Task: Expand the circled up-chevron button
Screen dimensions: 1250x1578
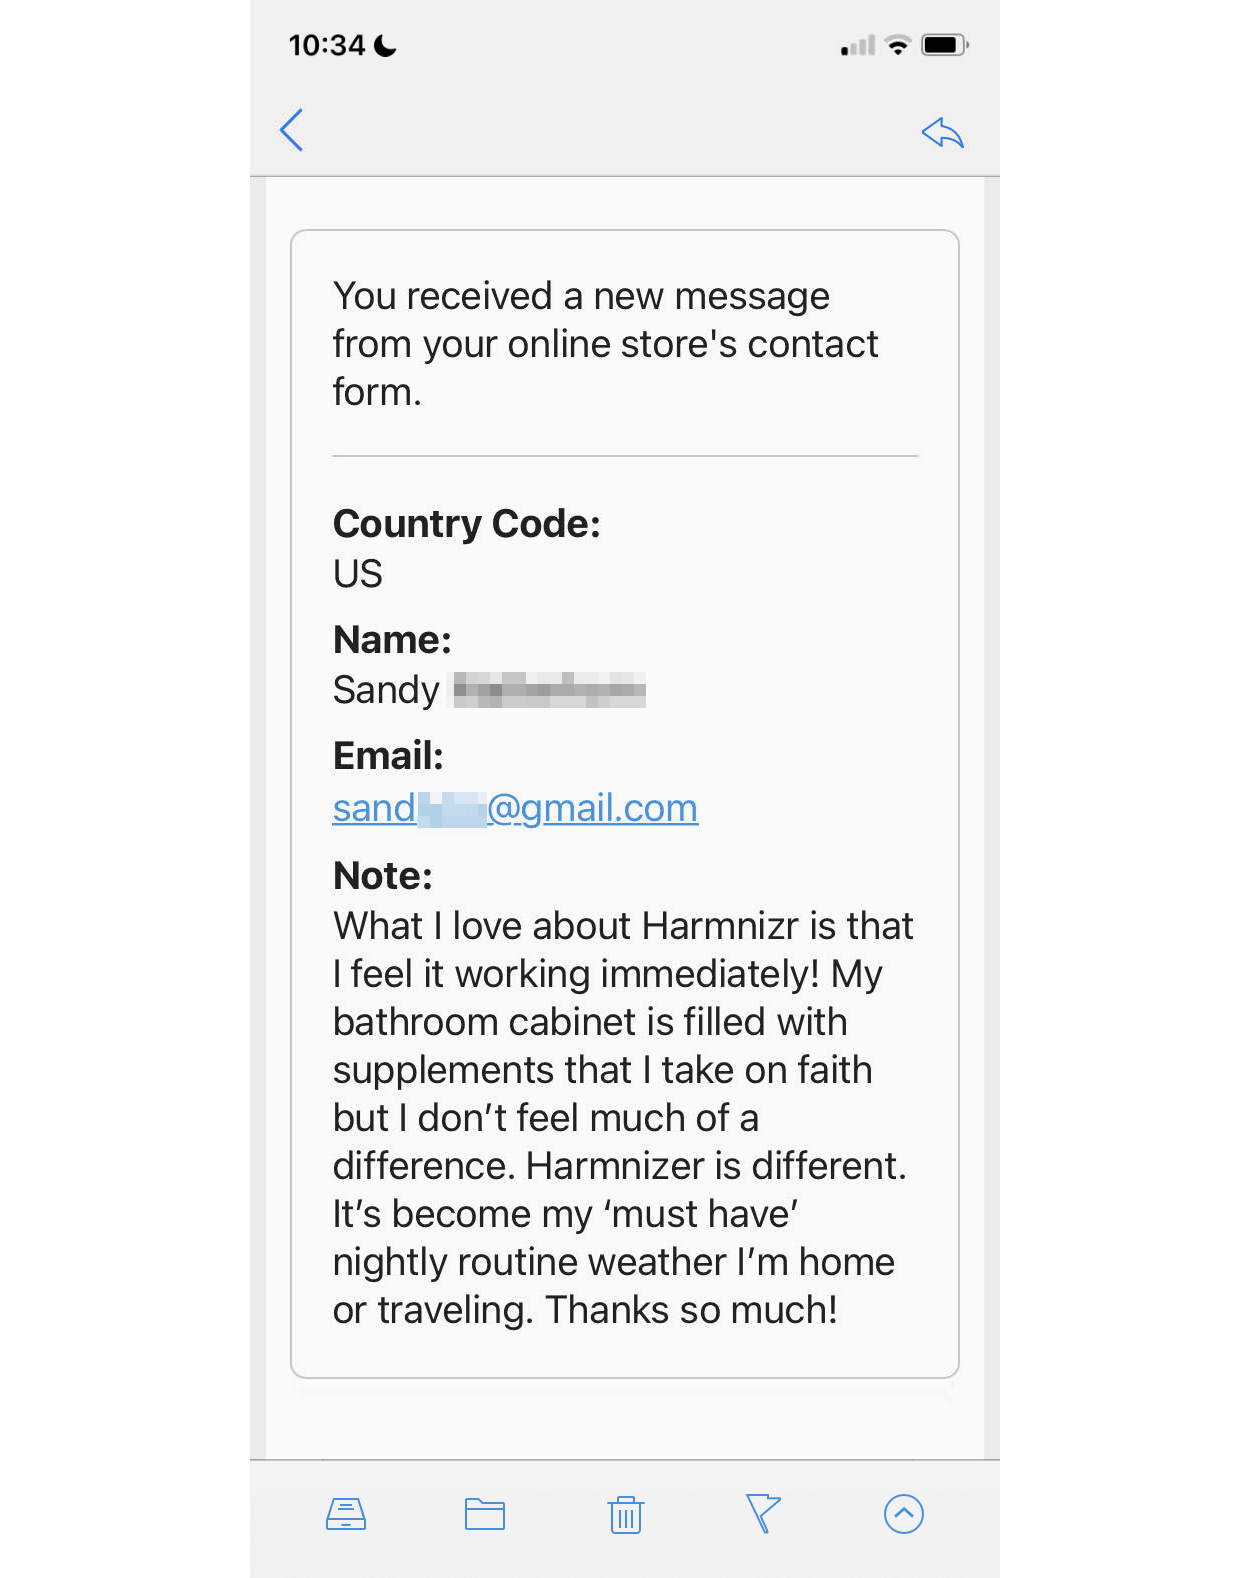Action: [x=903, y=1514]
